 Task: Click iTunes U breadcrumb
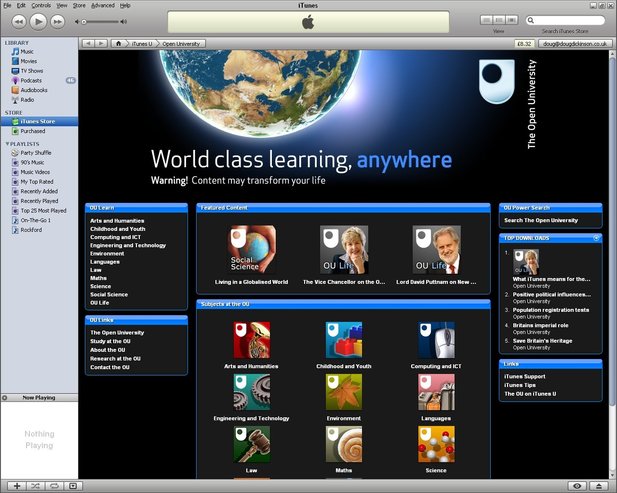pos(142,44)
